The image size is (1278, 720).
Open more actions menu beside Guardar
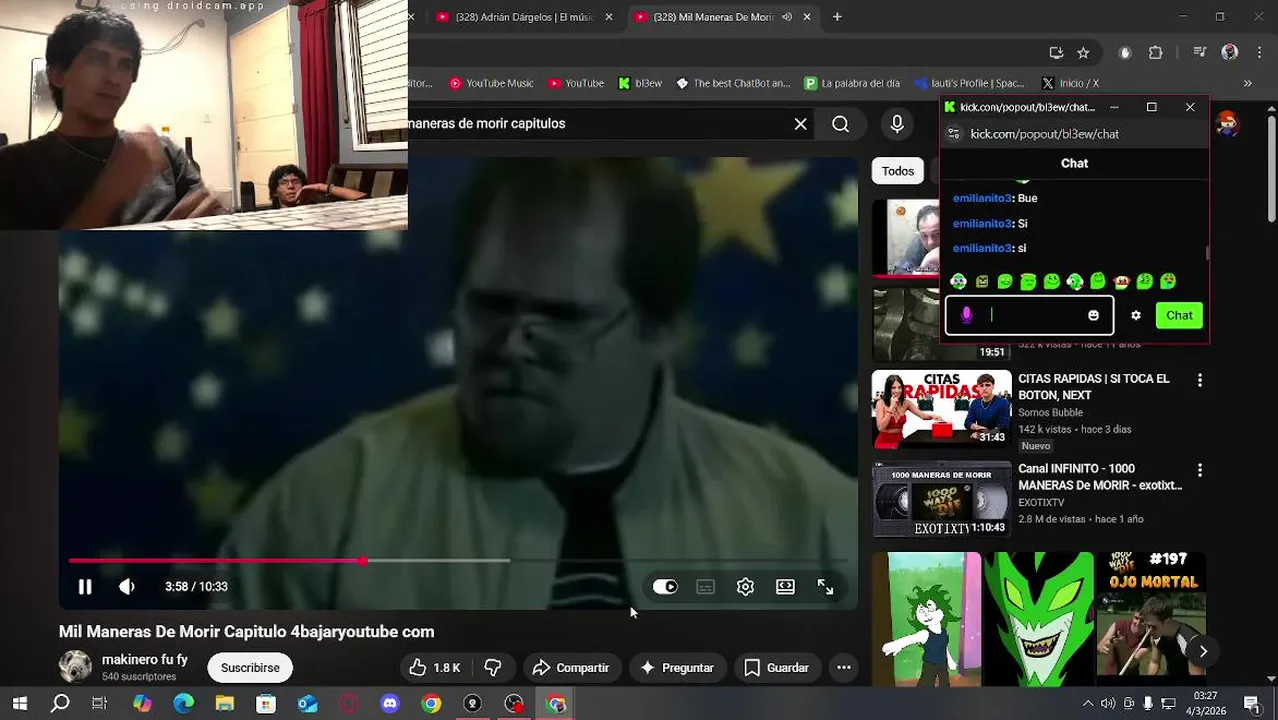[x=844, y=668]
